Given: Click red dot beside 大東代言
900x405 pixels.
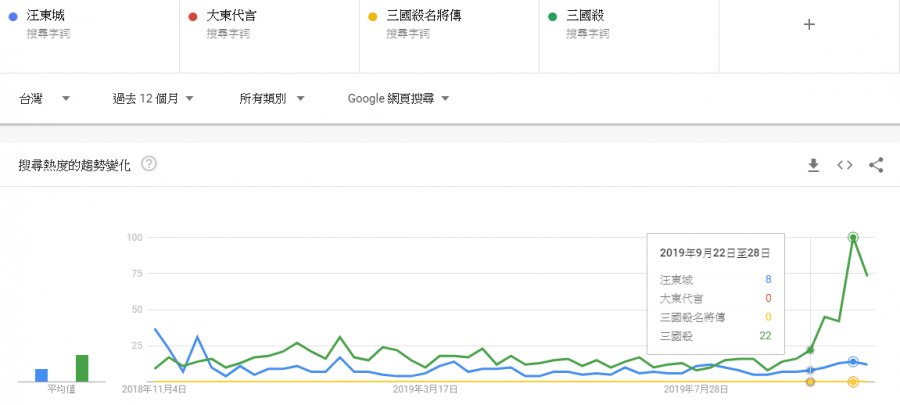Looking at the screenshot, I should 192,17.
